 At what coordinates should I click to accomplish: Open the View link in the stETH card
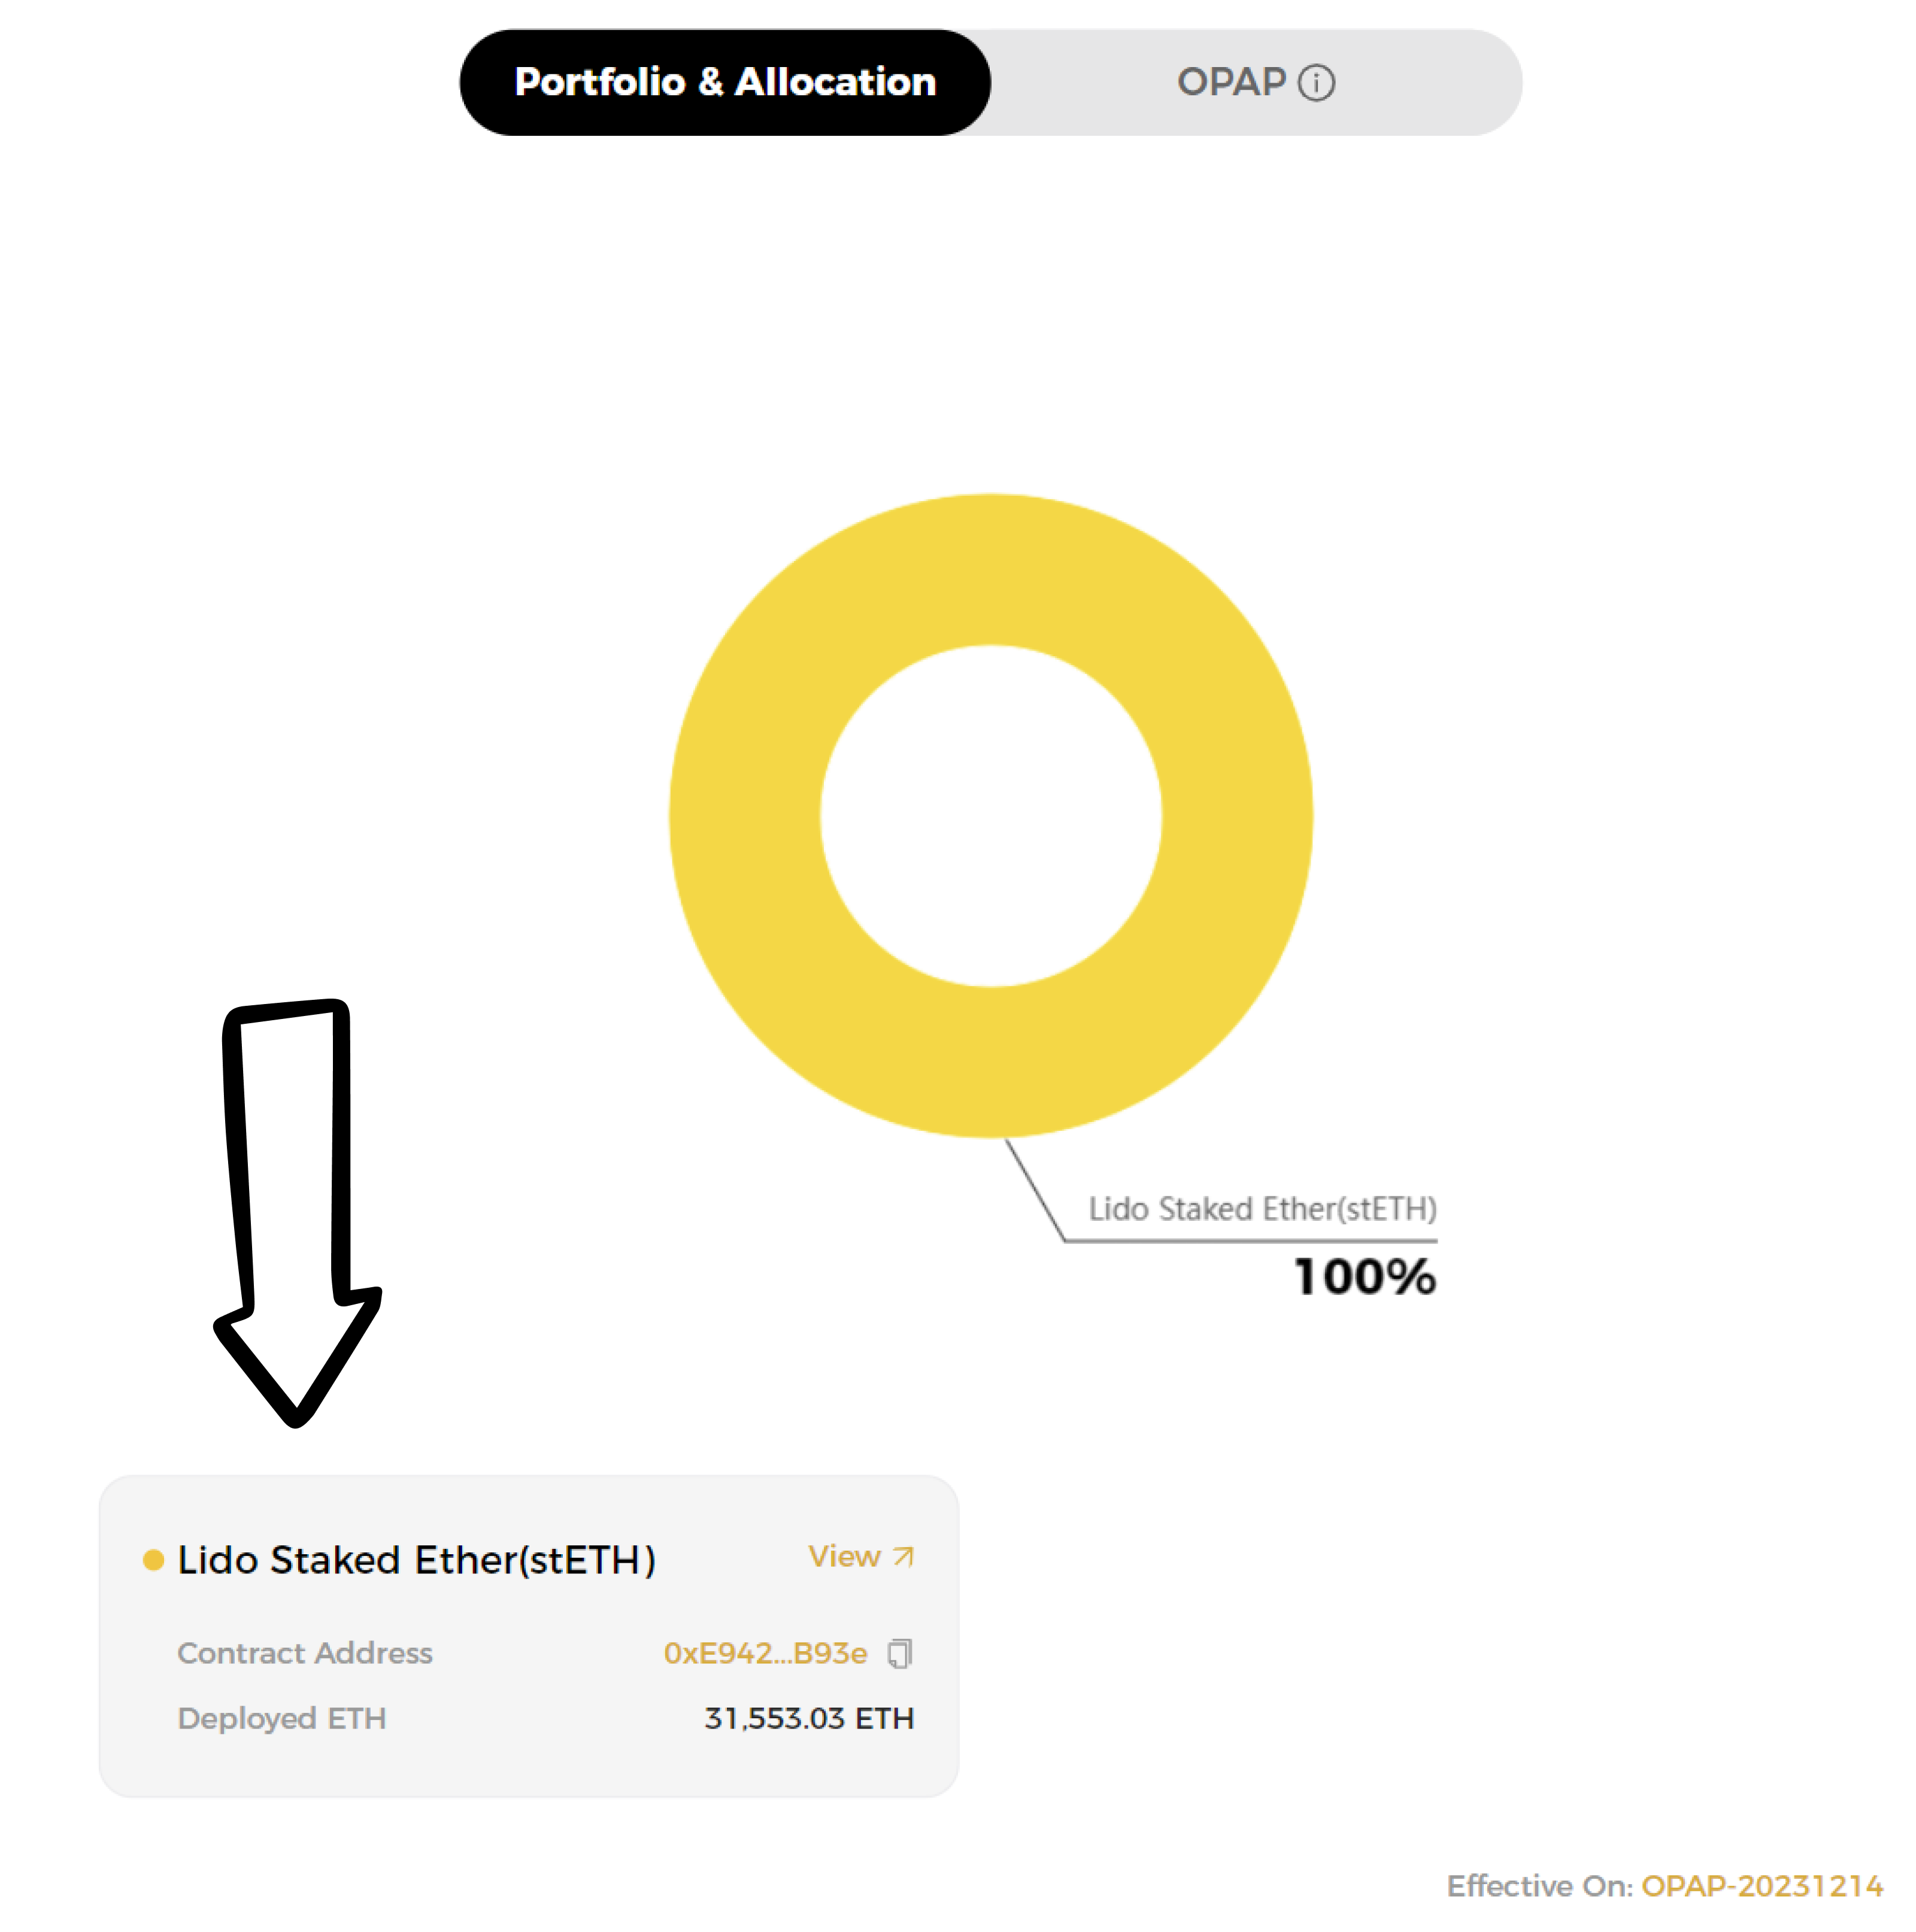pos(844,1556)
